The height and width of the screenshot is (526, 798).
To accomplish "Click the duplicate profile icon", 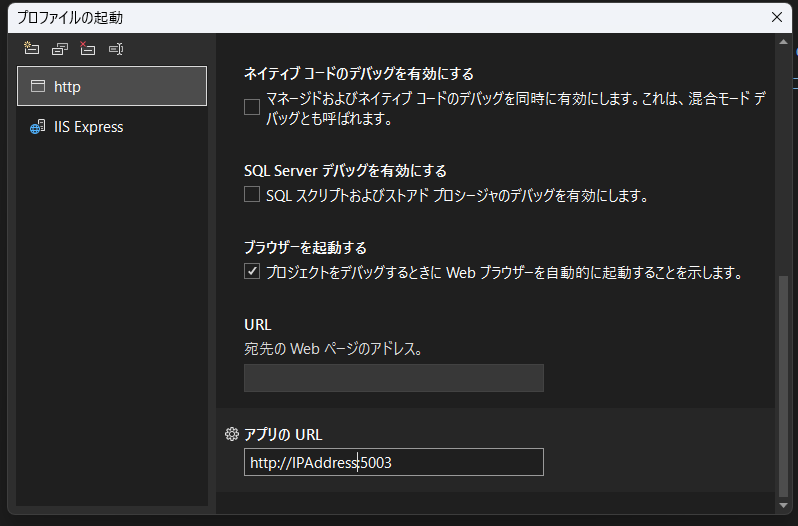I will [60, 49].
